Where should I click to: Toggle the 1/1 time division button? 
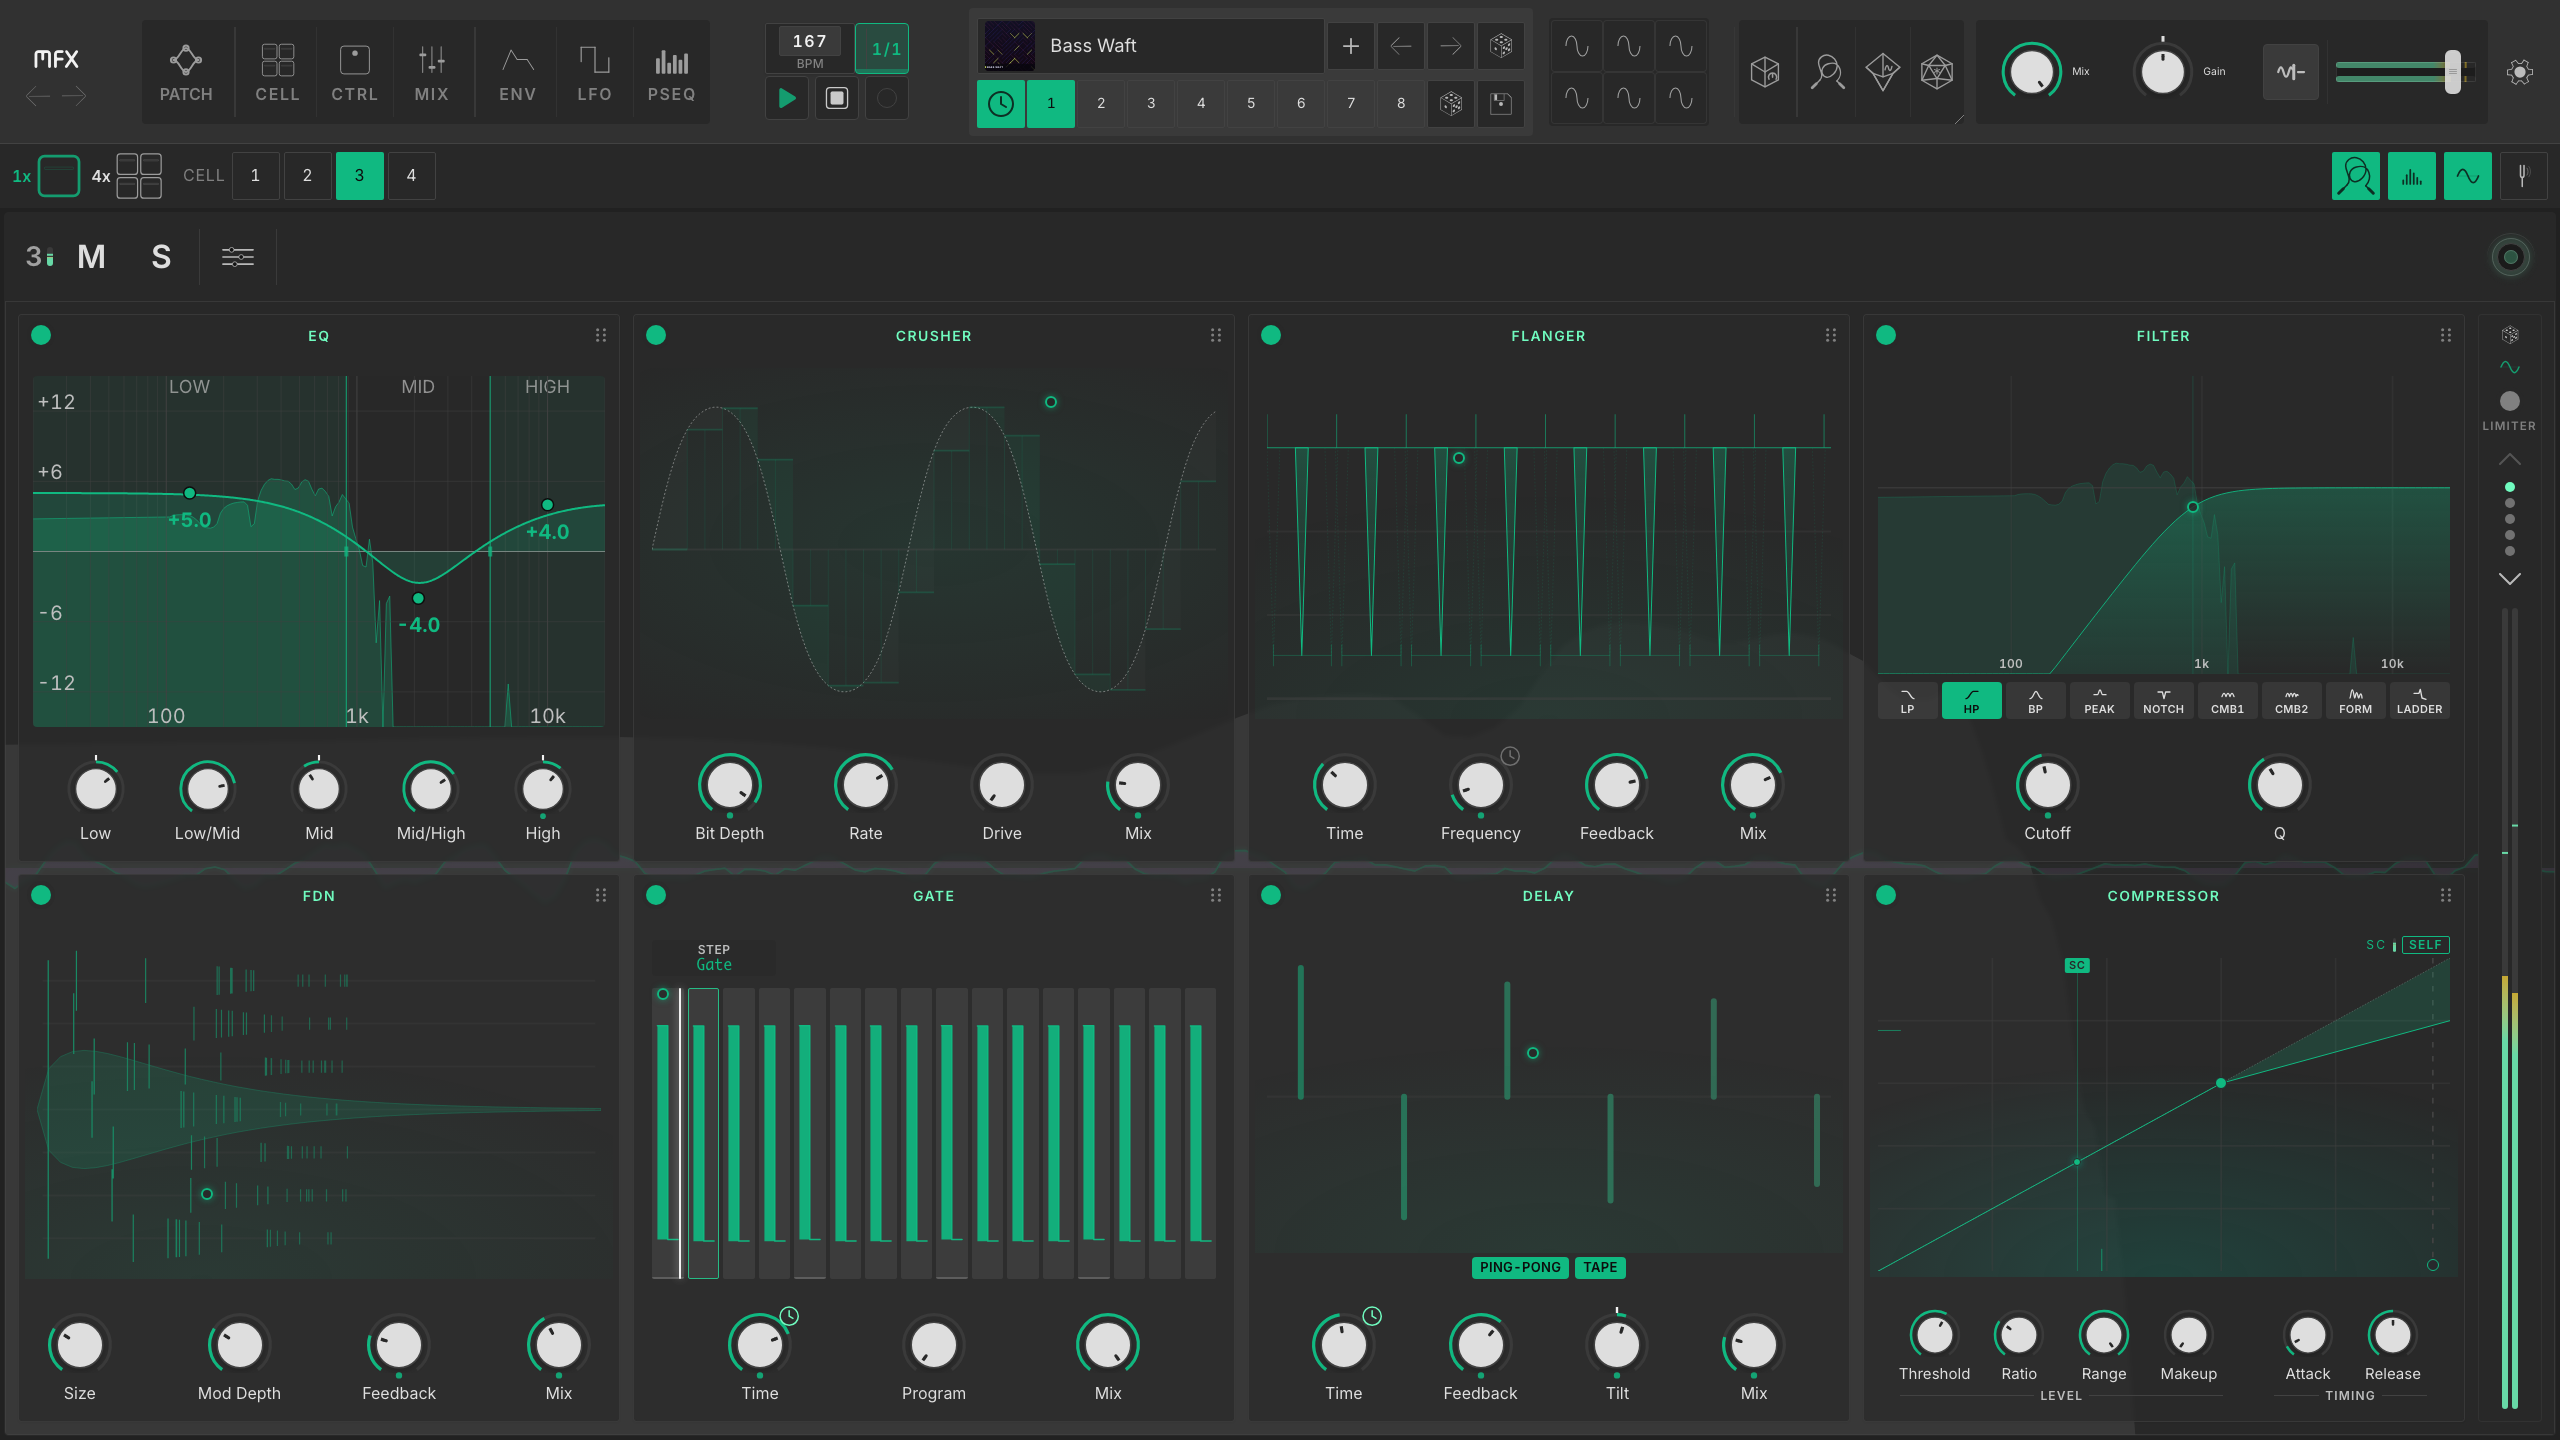[x=882, y=48]
